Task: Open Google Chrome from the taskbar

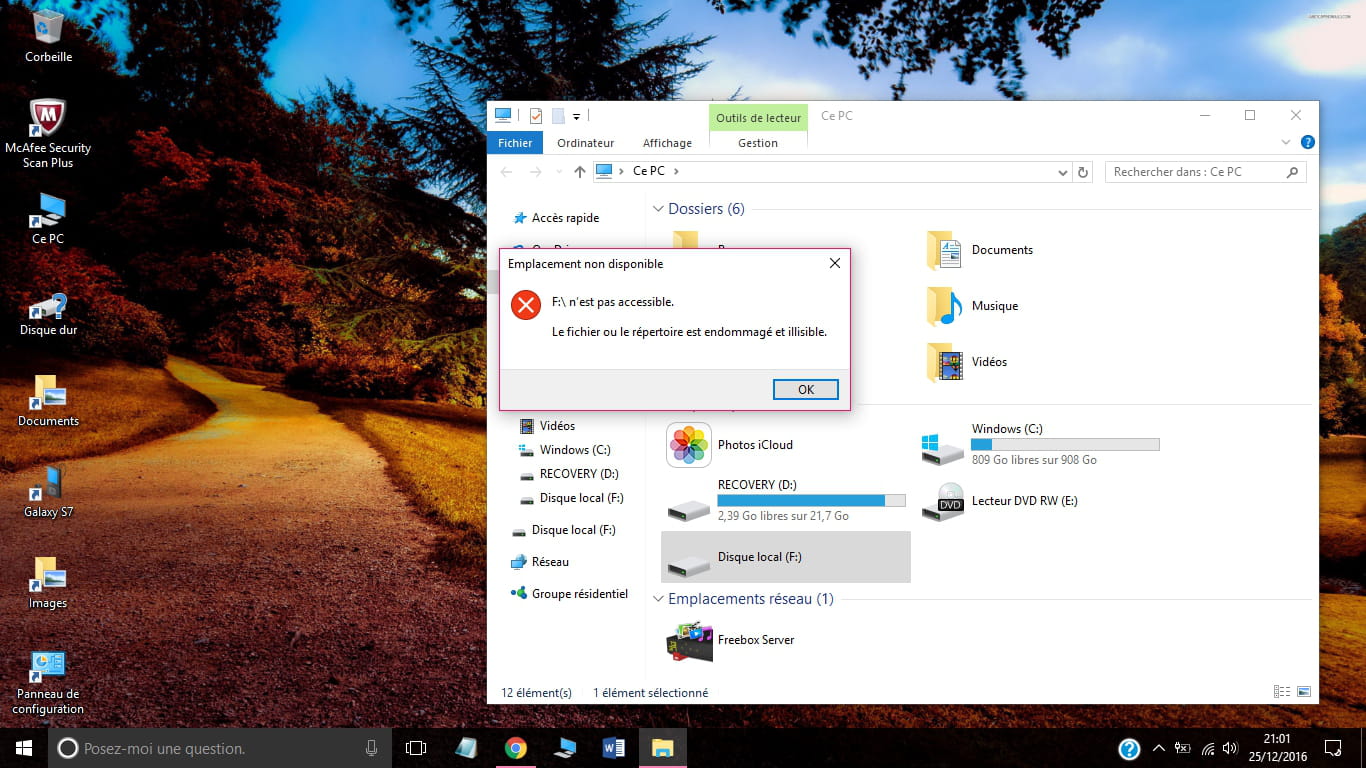Action: (x=516, y=748)
